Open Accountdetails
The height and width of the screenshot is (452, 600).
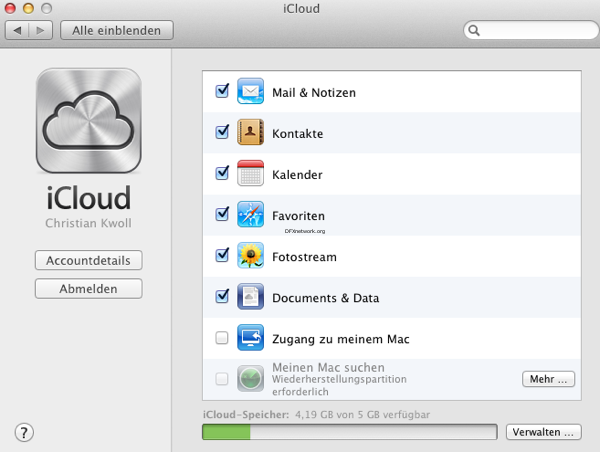point(89,260)
